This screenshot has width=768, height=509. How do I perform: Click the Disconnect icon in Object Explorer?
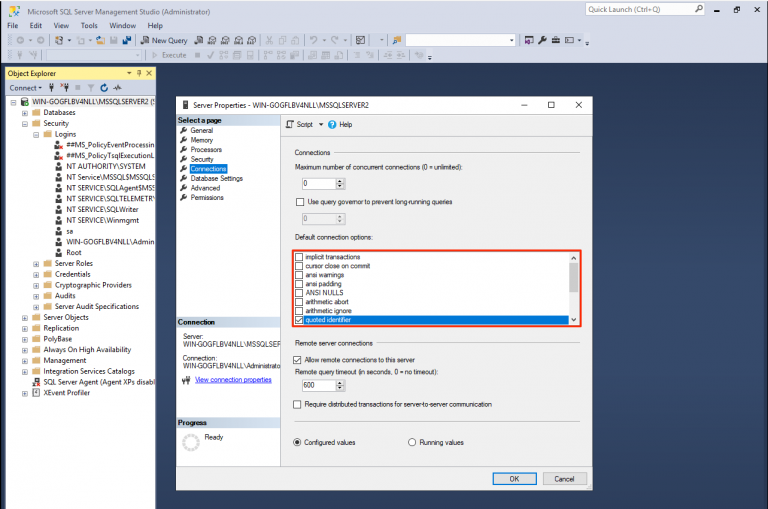pyautogui.click(x=64, y=88)
